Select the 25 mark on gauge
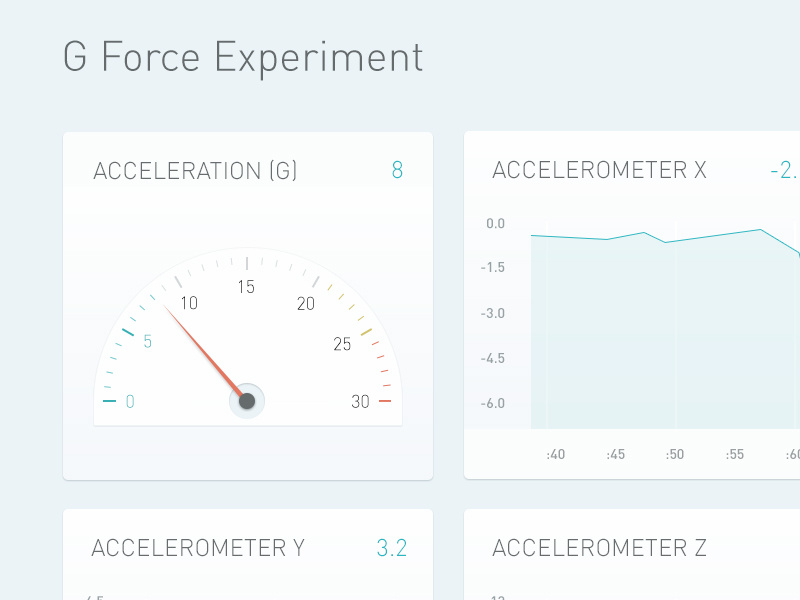Screen dimensions: 800x600 342,344
